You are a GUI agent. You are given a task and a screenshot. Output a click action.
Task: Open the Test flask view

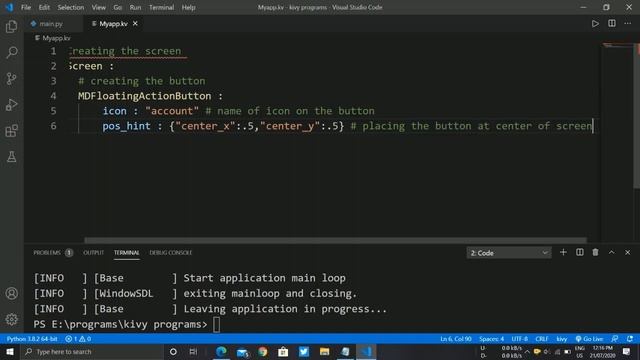coord(11,156)
